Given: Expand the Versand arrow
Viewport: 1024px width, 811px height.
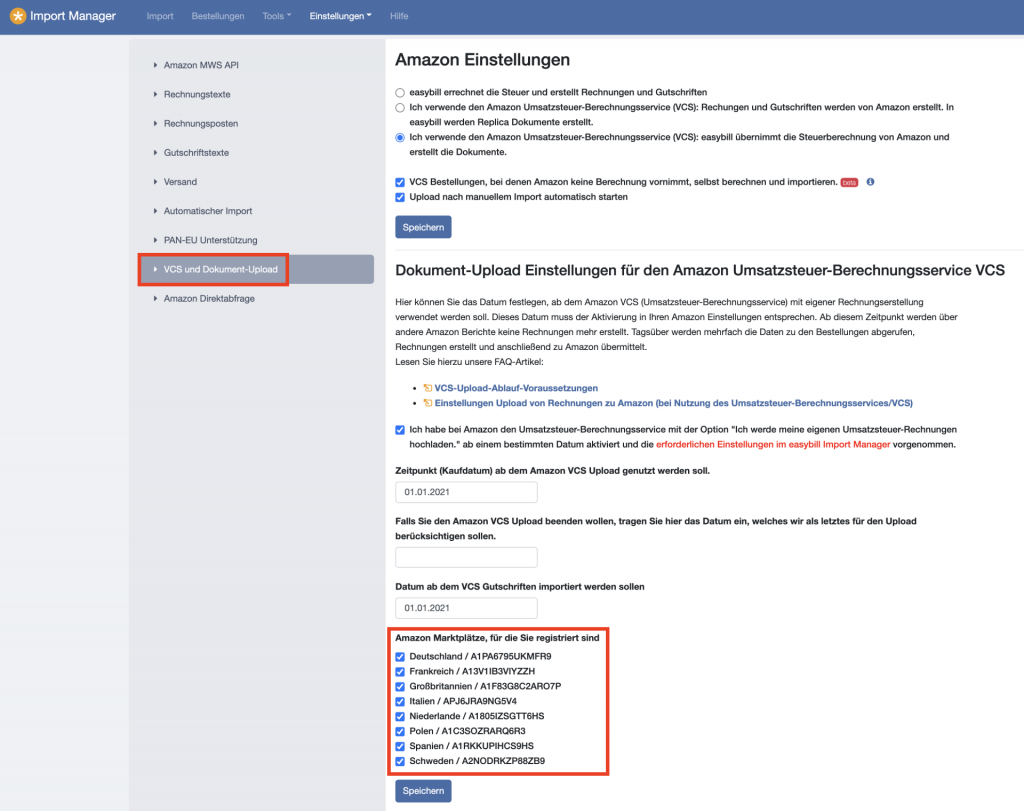Looking at the screenshot, I should tap(155, 182).
